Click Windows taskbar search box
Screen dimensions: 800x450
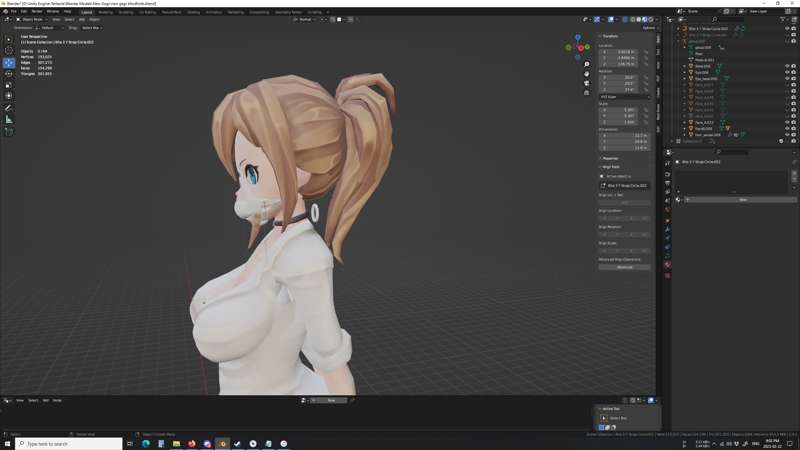(69, 444)
